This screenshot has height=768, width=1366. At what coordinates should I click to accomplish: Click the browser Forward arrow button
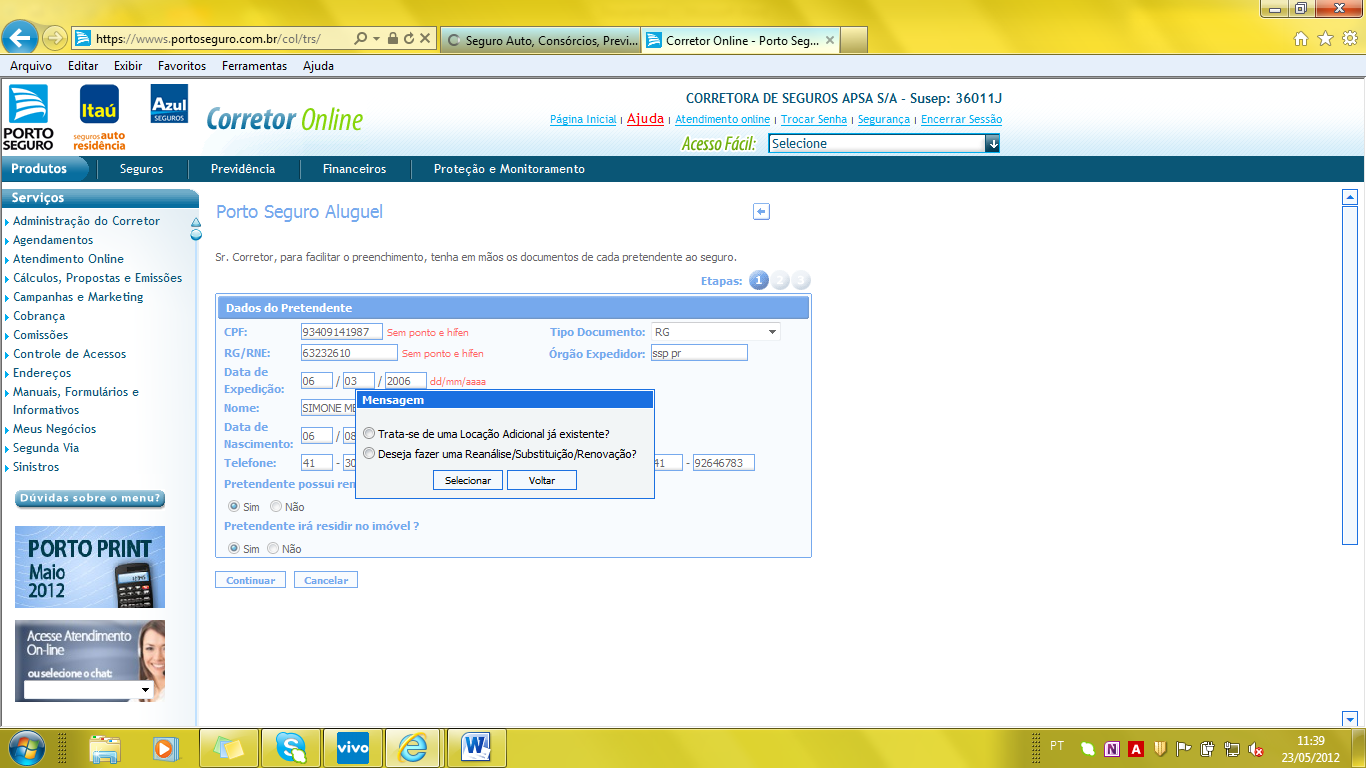[55, 39]
